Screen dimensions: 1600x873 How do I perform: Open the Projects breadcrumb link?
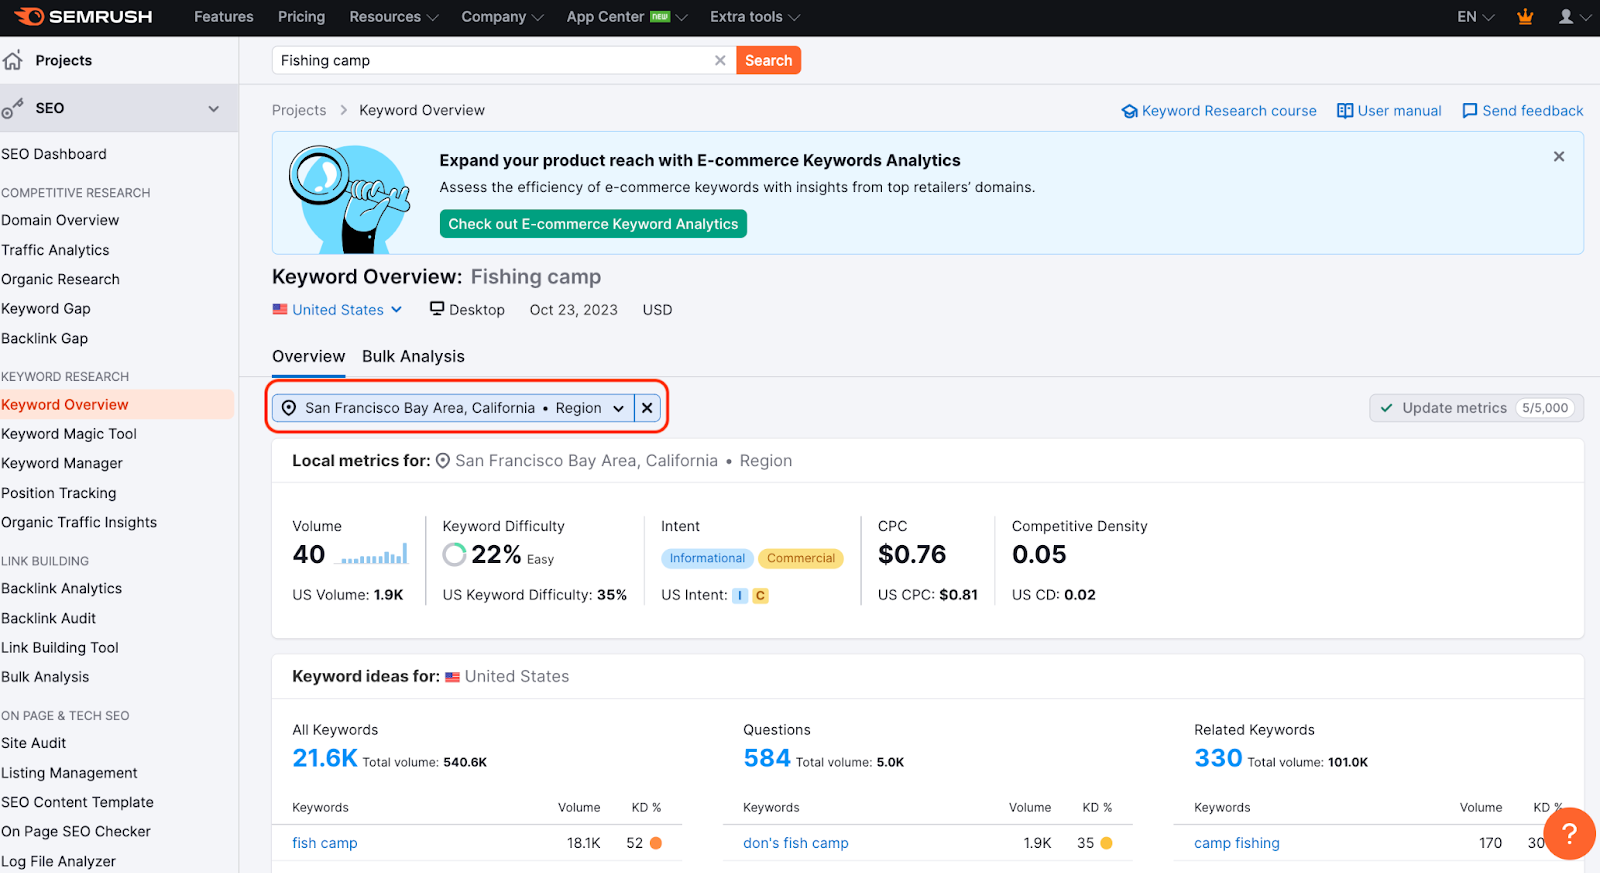click(x=299, y=110)
